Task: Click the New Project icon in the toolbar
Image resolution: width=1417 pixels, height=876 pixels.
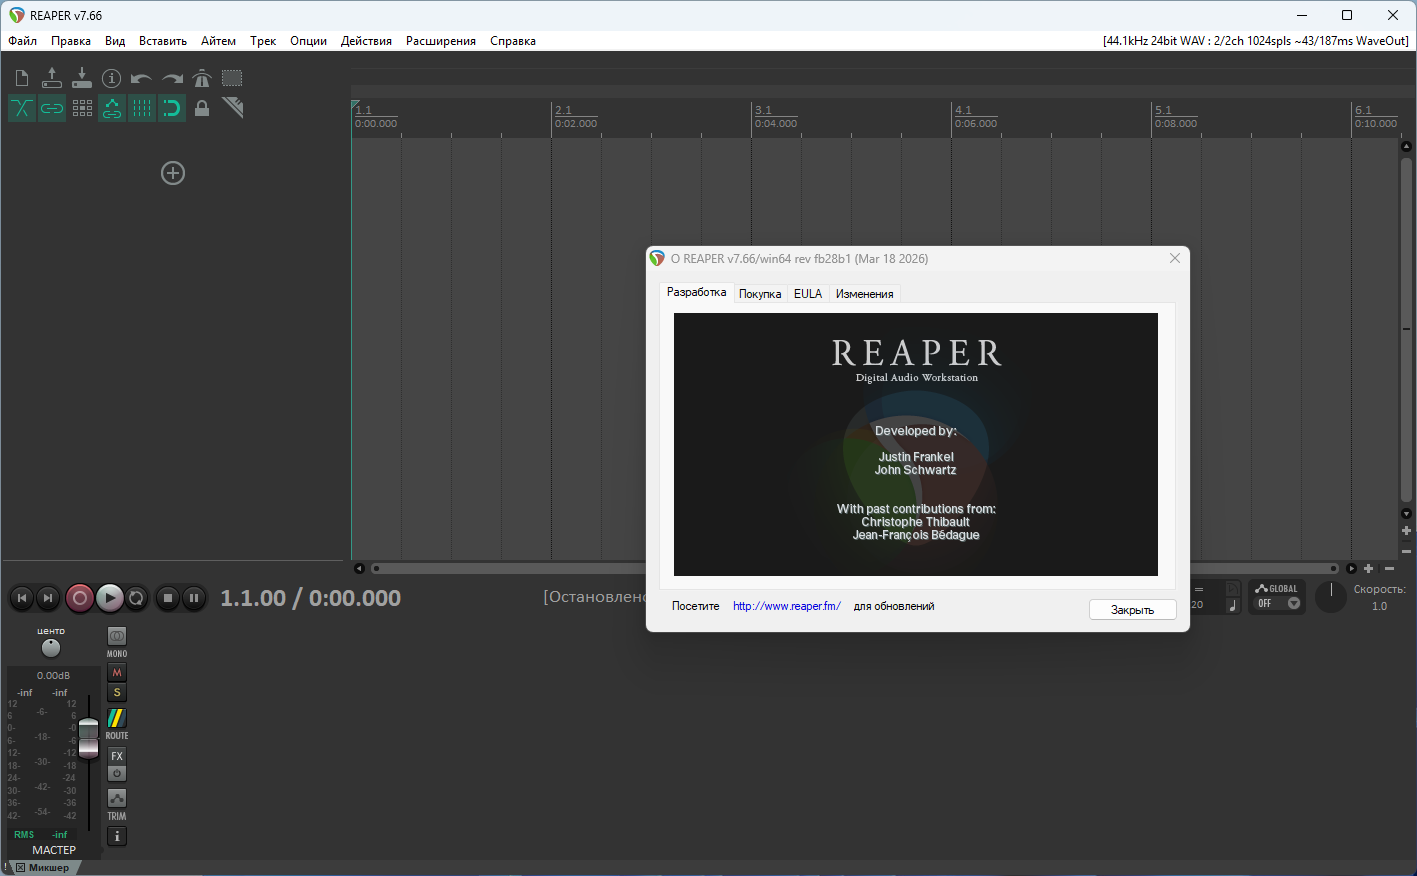Action: tap(22, 78)
